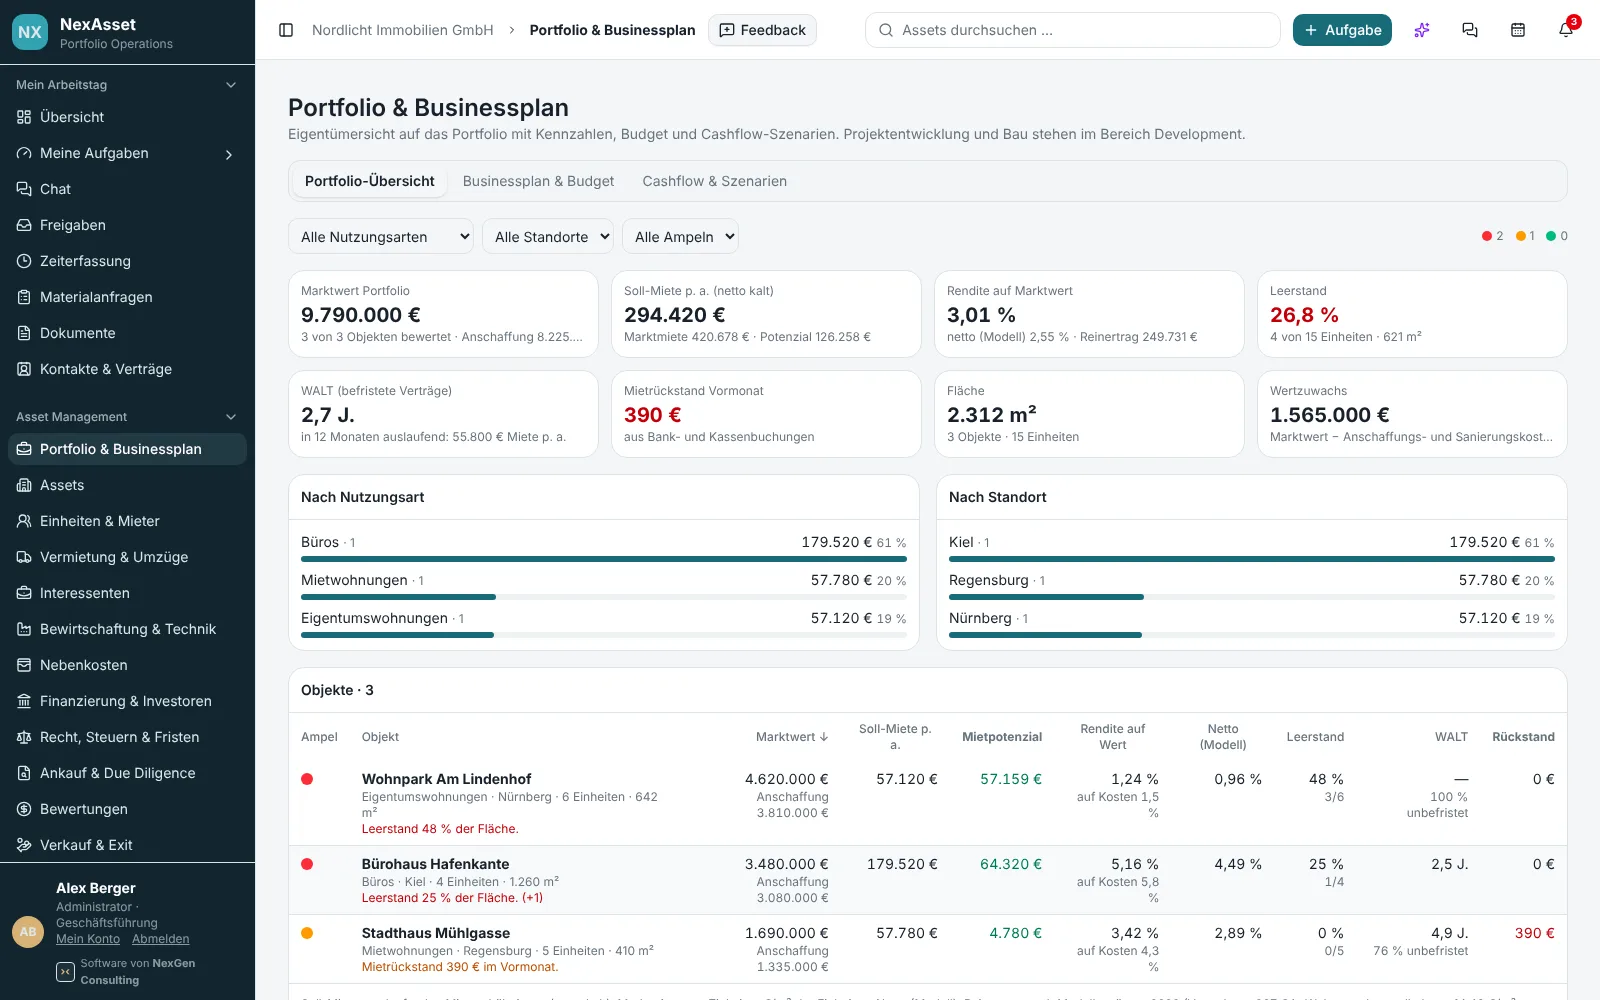
Task: Open Verkauf & Exit in sidebar
Action: (127, 845)
